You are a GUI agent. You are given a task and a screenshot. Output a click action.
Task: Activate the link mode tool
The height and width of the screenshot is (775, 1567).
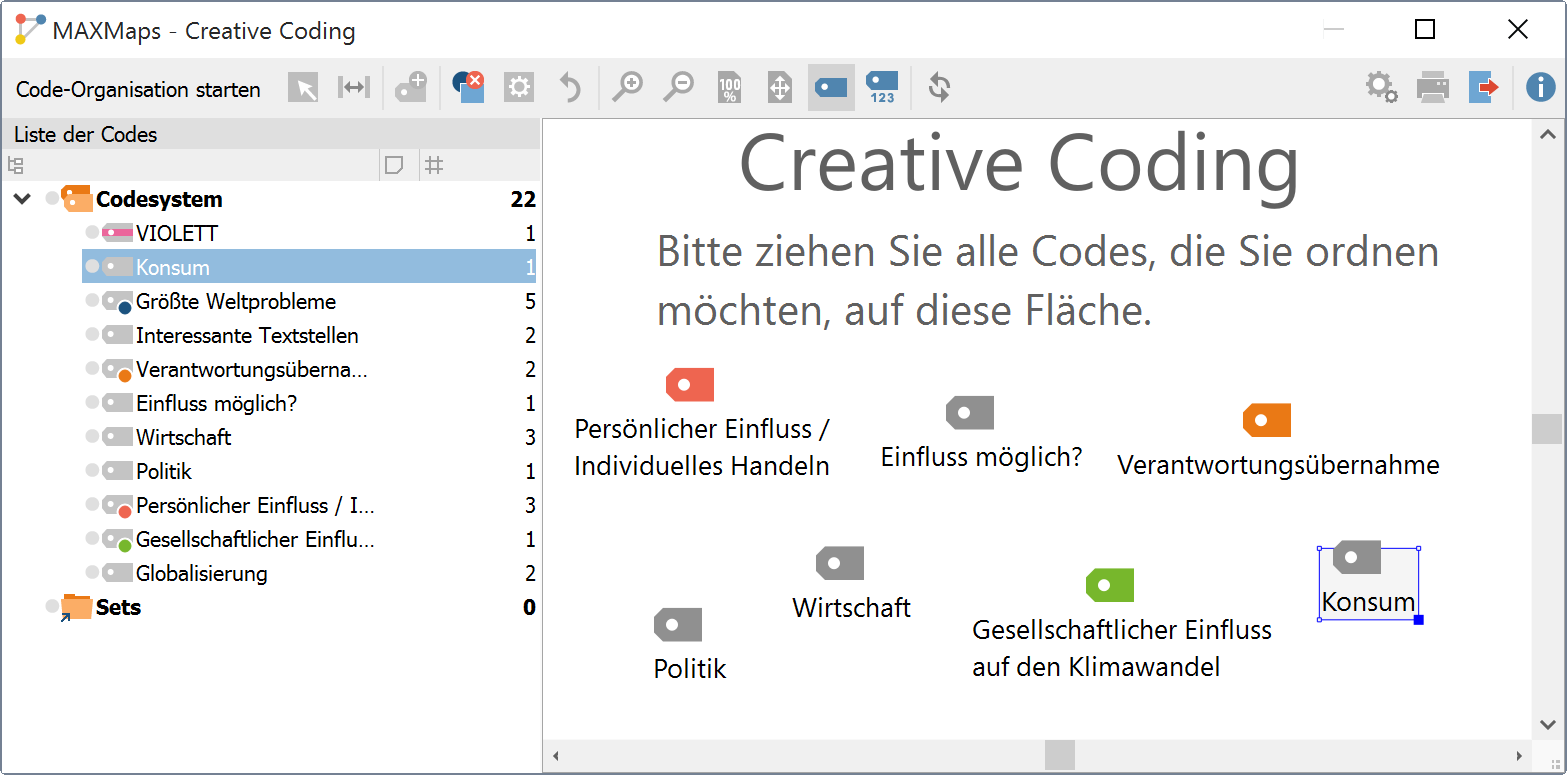353,88
